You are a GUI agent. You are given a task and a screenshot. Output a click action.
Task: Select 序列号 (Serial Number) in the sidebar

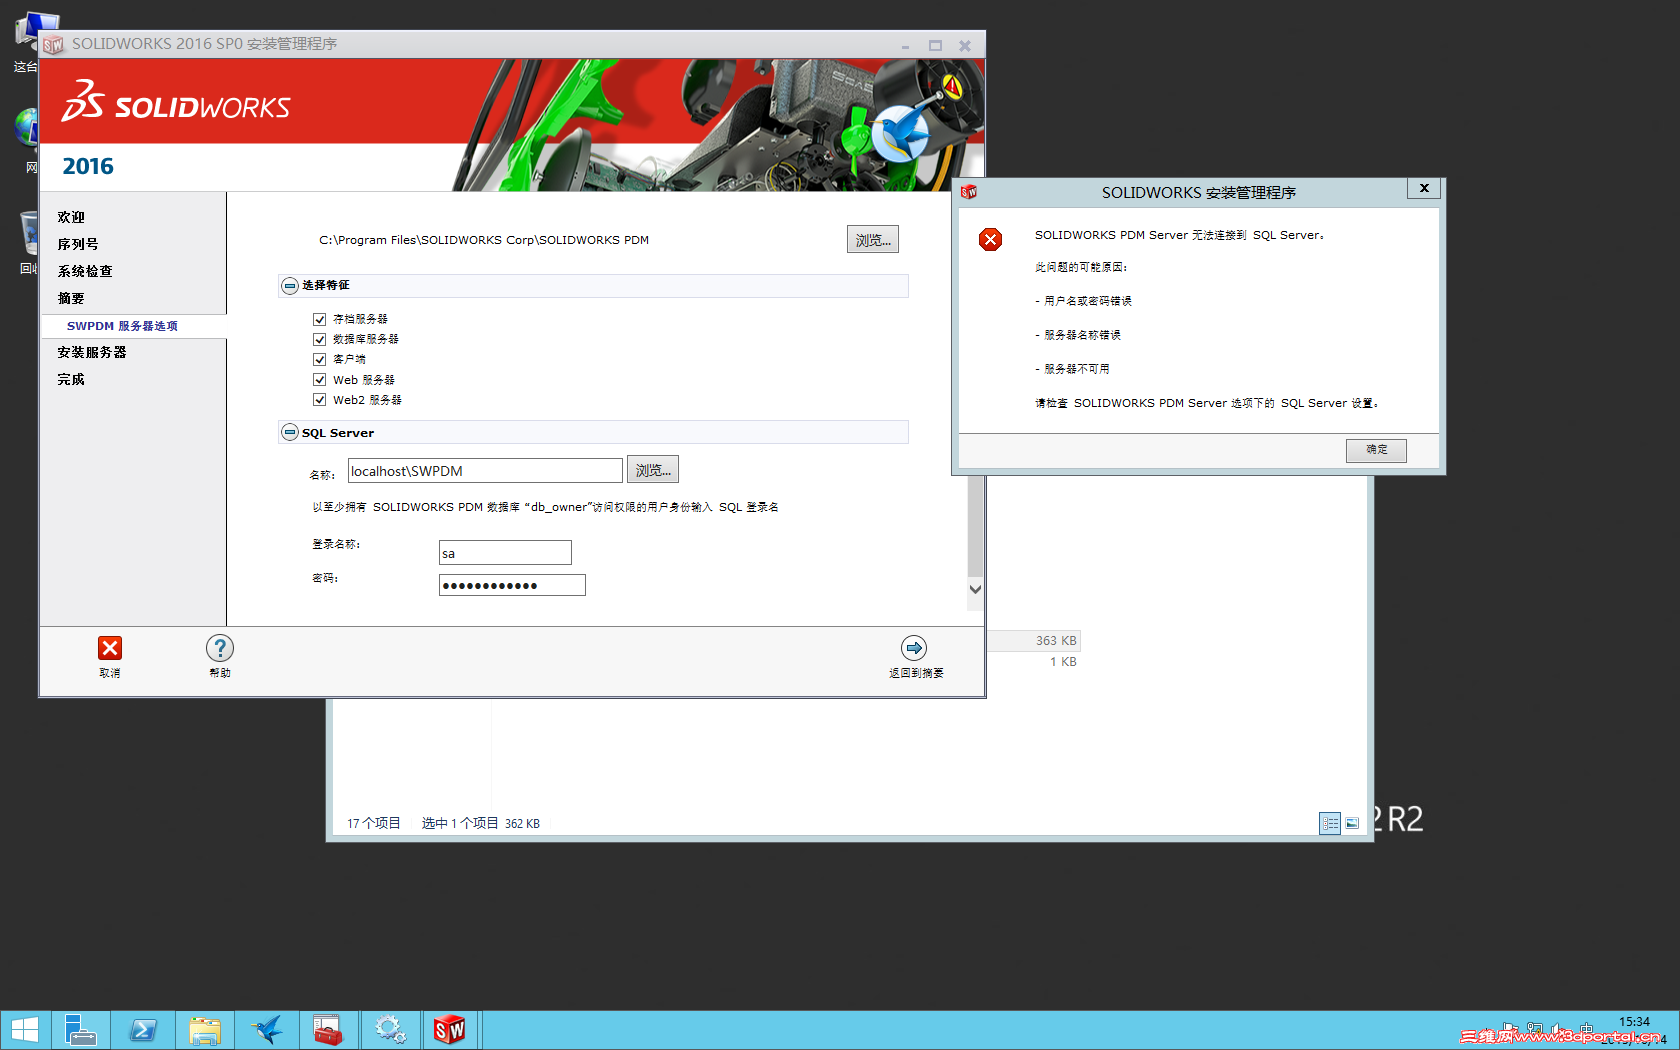[78, 244]
